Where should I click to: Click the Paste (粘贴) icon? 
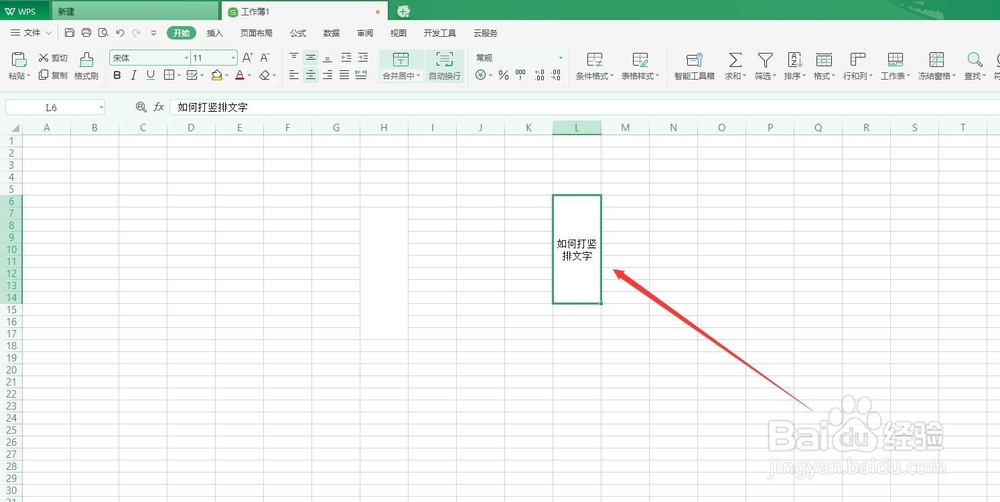pos(19,59)
